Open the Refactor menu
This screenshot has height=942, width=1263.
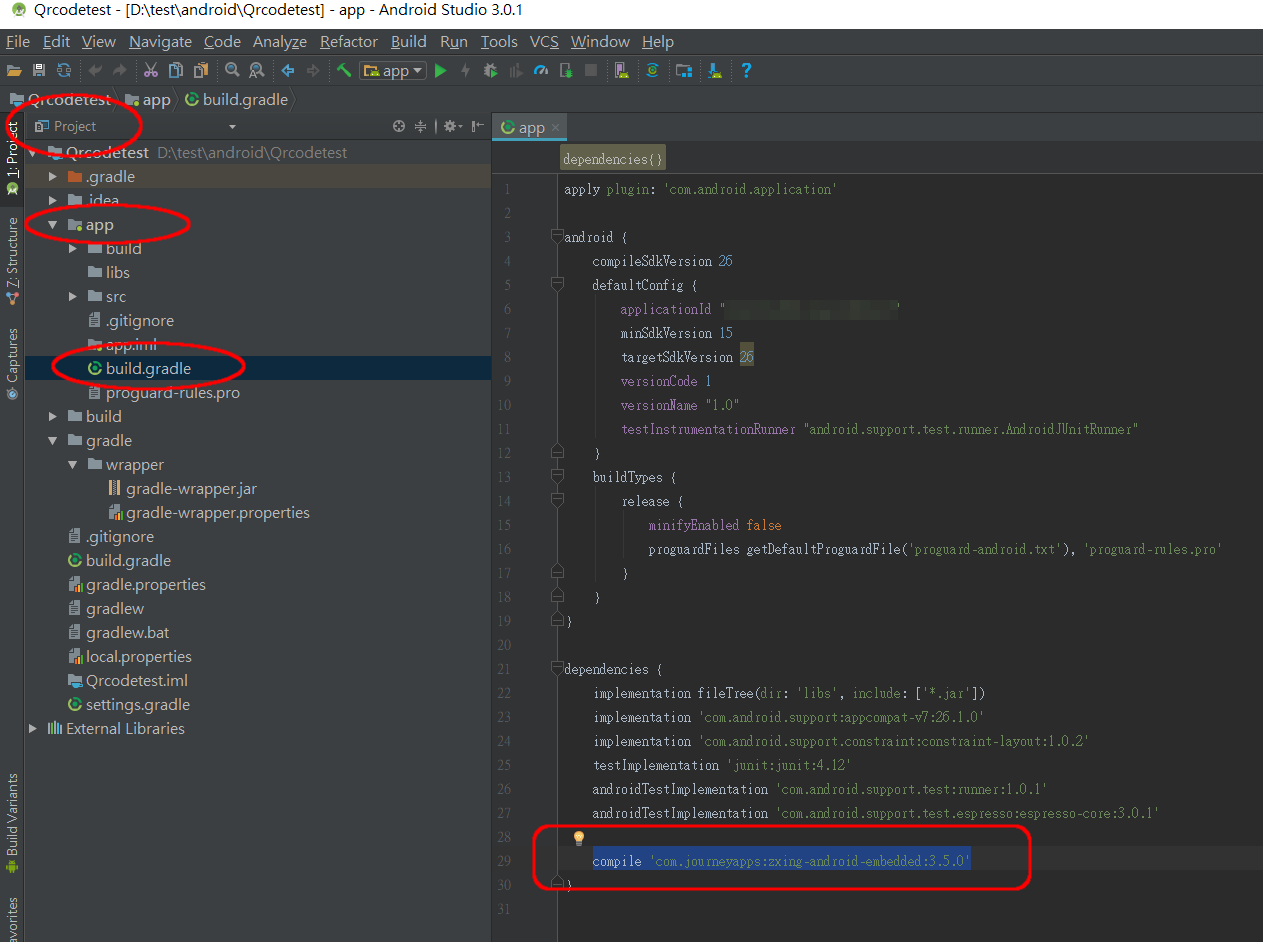click(349, 41)
